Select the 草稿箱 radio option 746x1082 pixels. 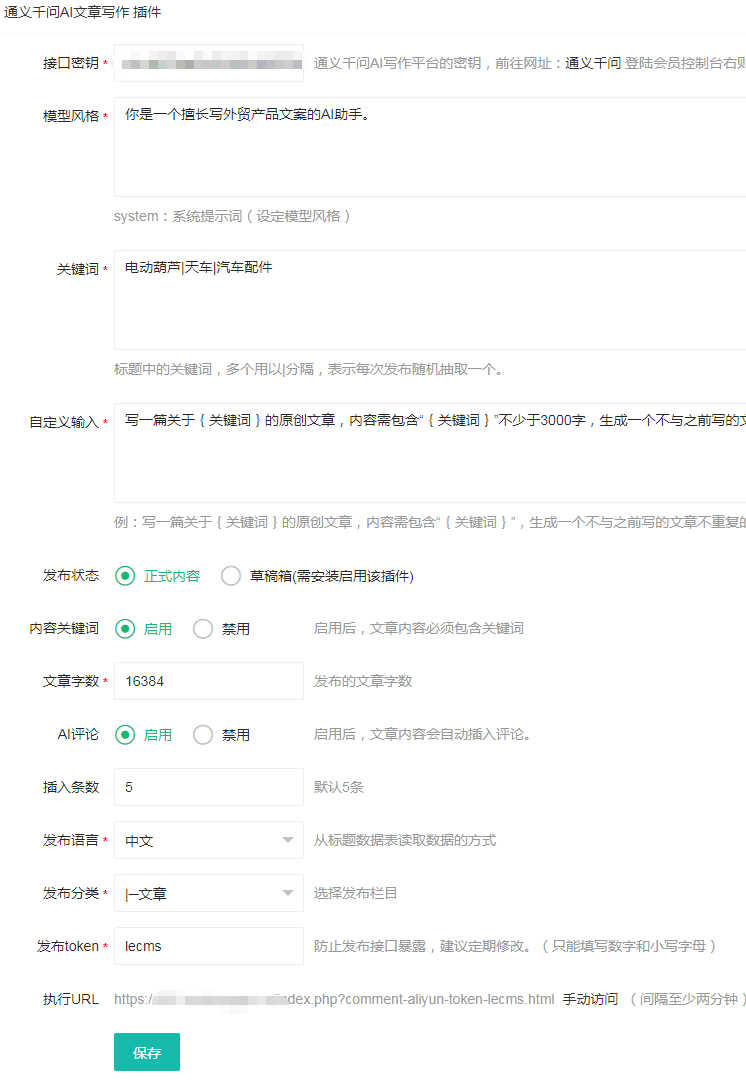(231, 576)
